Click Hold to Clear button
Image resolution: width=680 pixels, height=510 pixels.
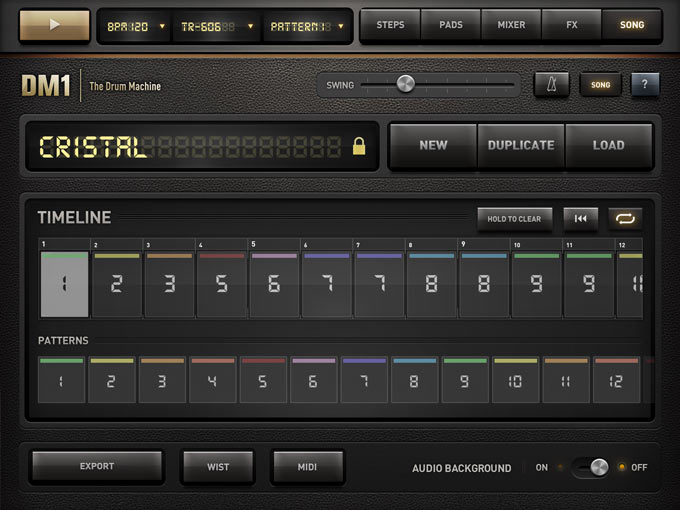[514, 219]
